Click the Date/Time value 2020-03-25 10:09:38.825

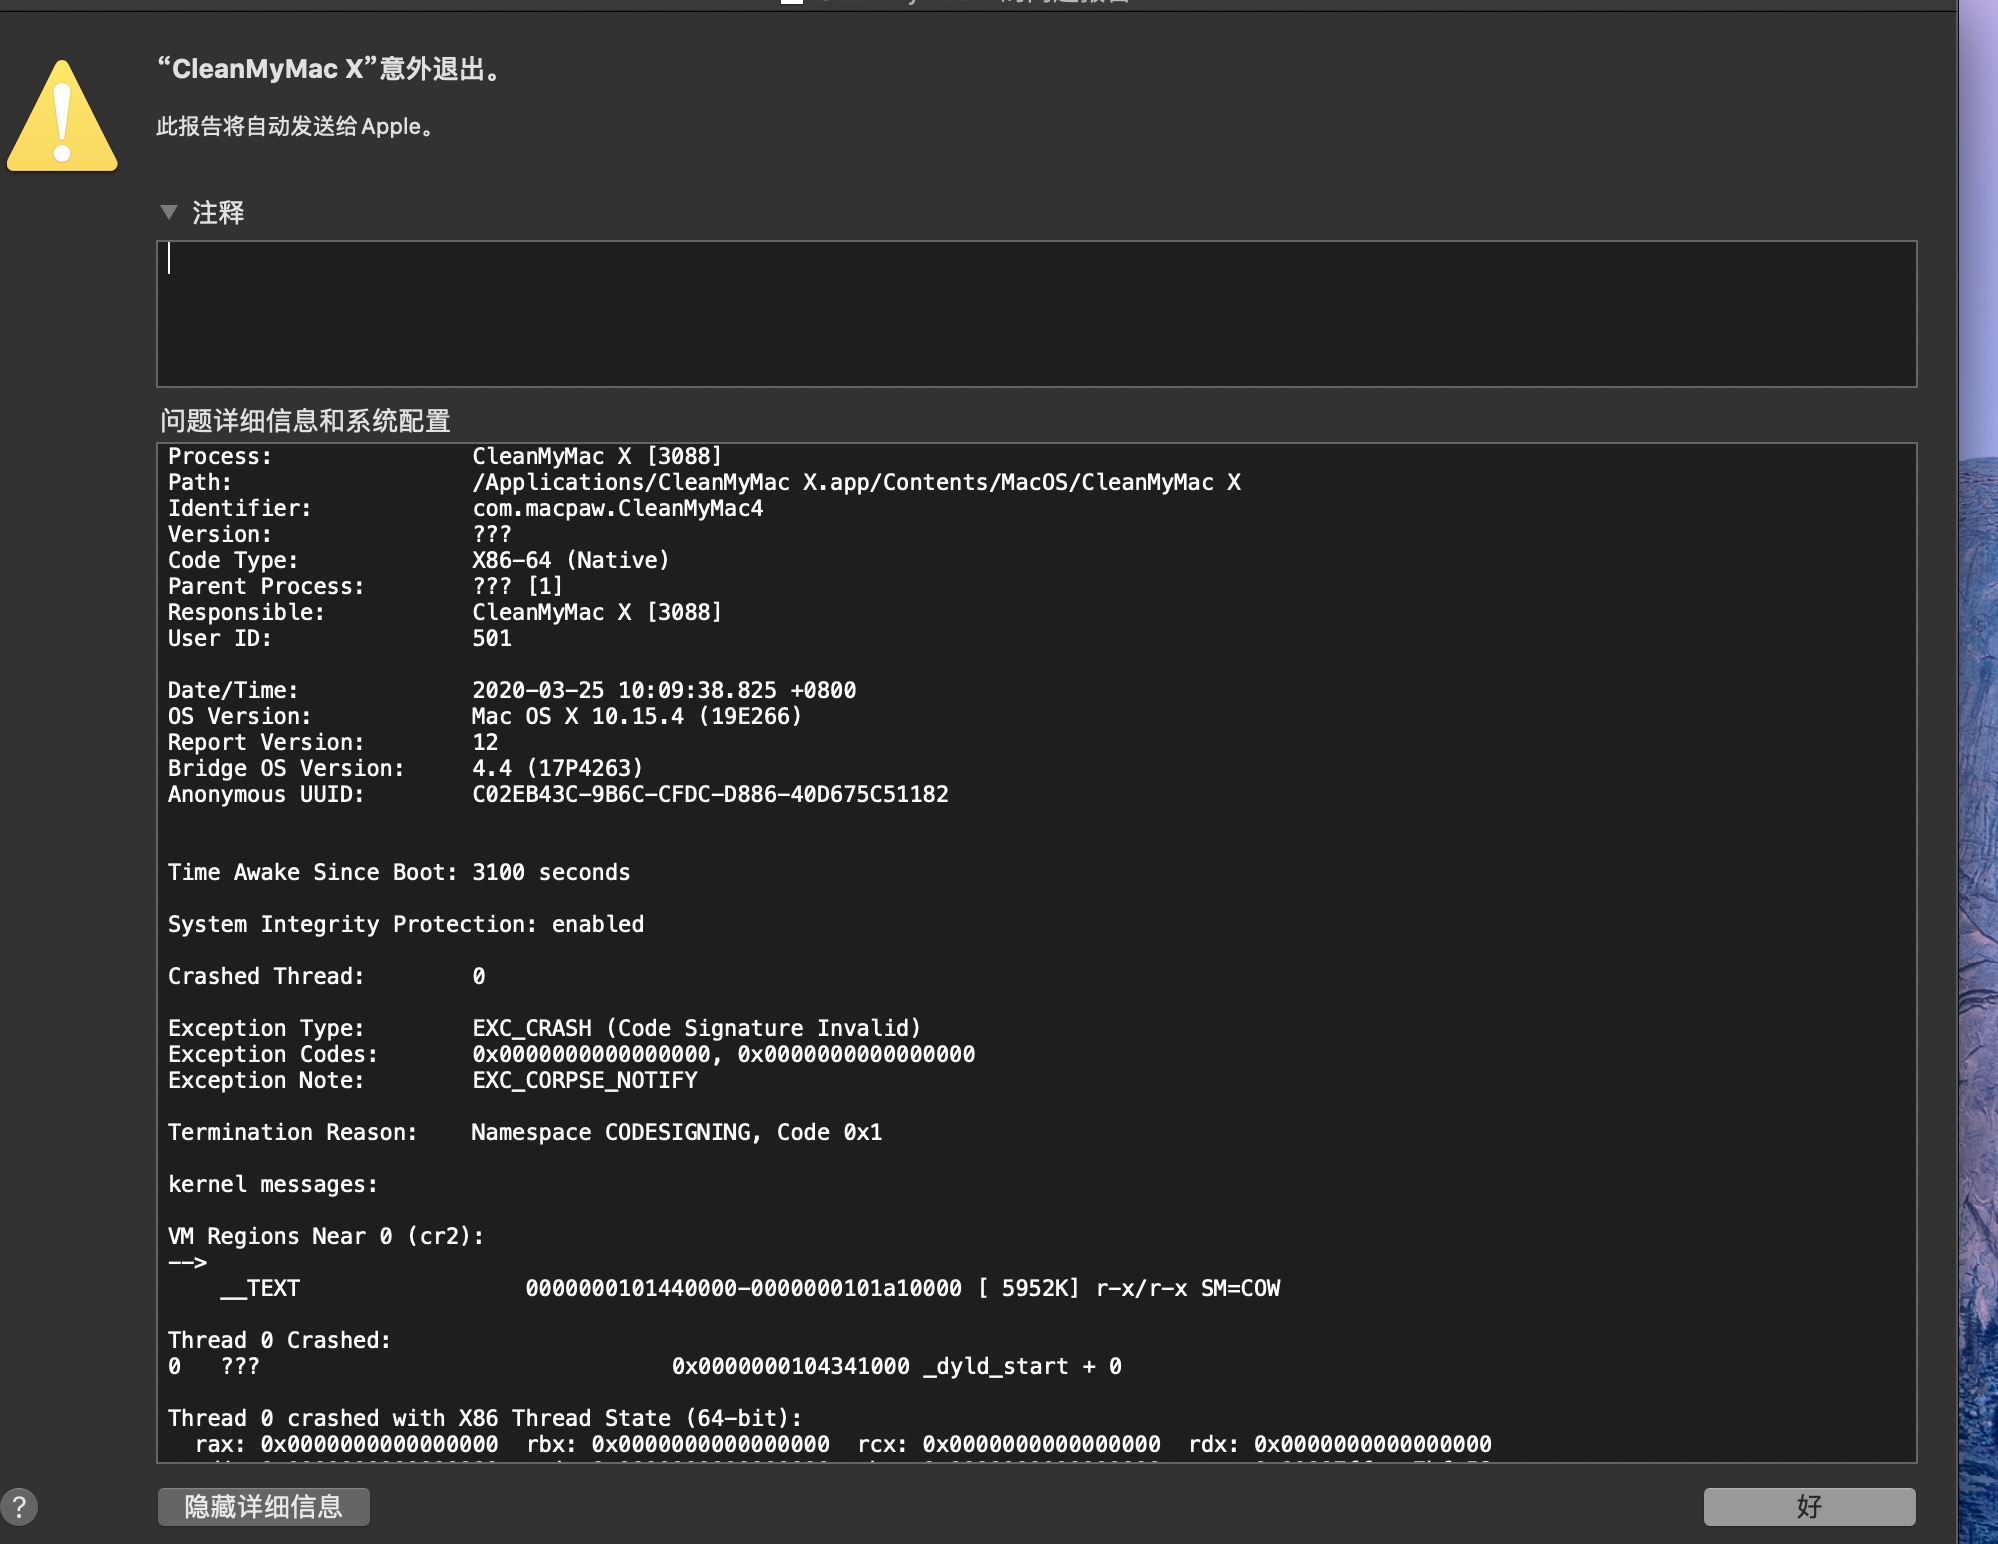pyautogui.click(x=664, y=690)
